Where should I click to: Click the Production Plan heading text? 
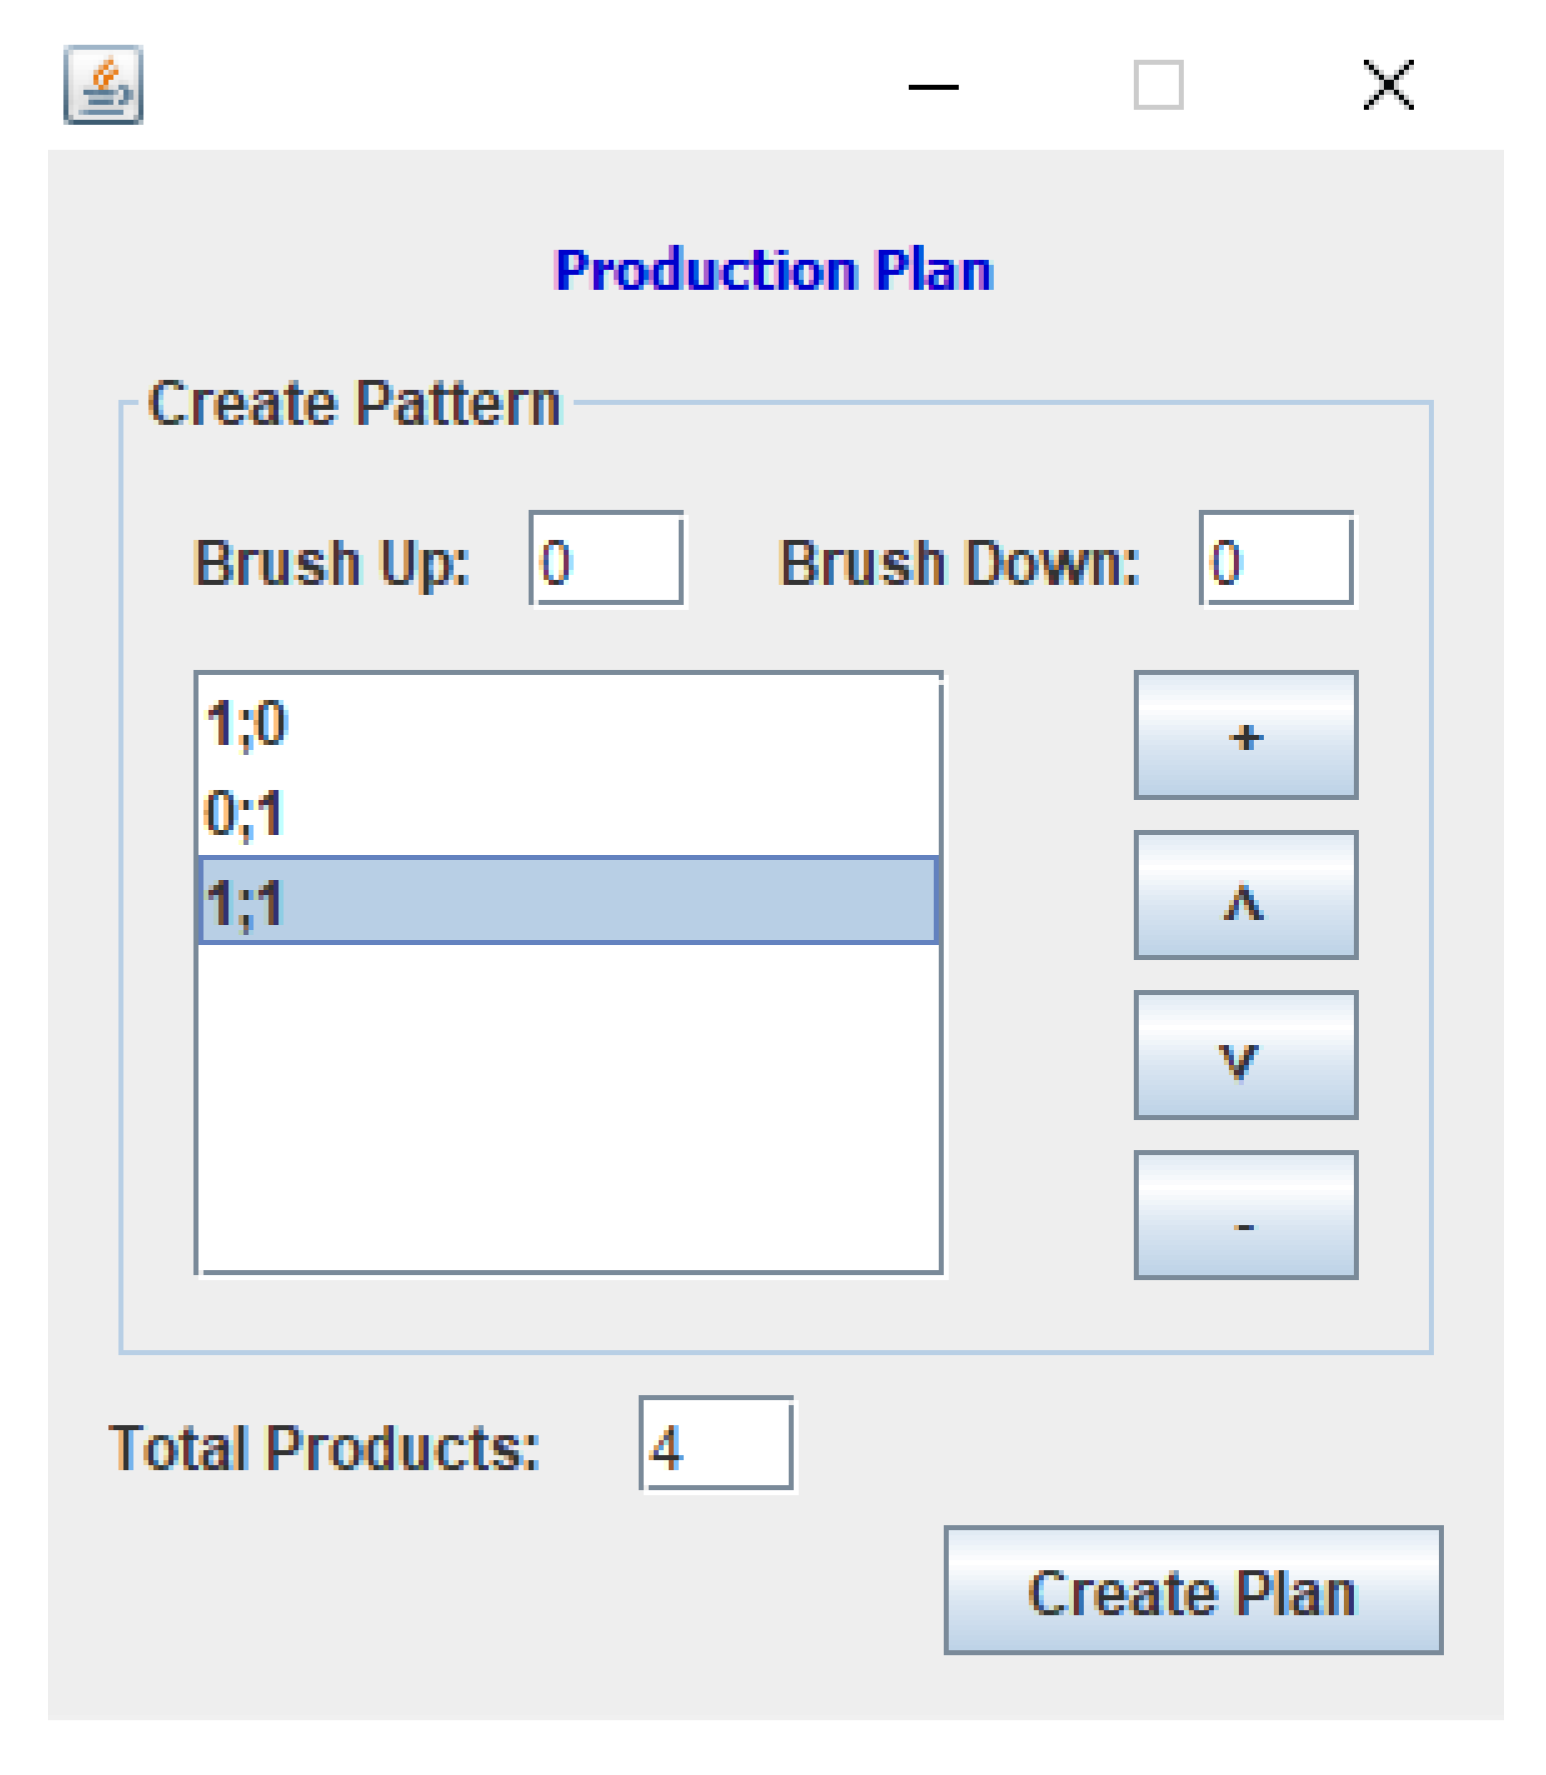pyautogui.click(x=773, y=270)
